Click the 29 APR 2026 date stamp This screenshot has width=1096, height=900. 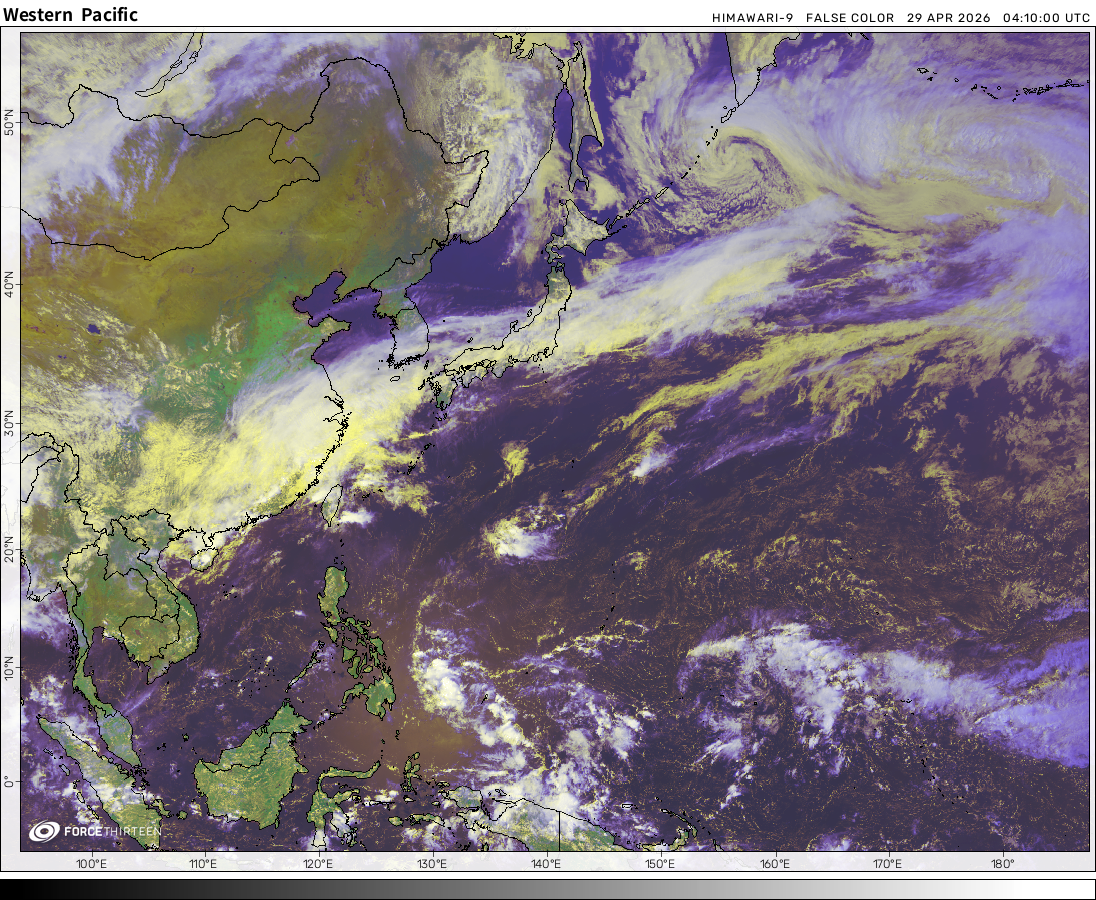pyautogui.click(x=948, y=18)
